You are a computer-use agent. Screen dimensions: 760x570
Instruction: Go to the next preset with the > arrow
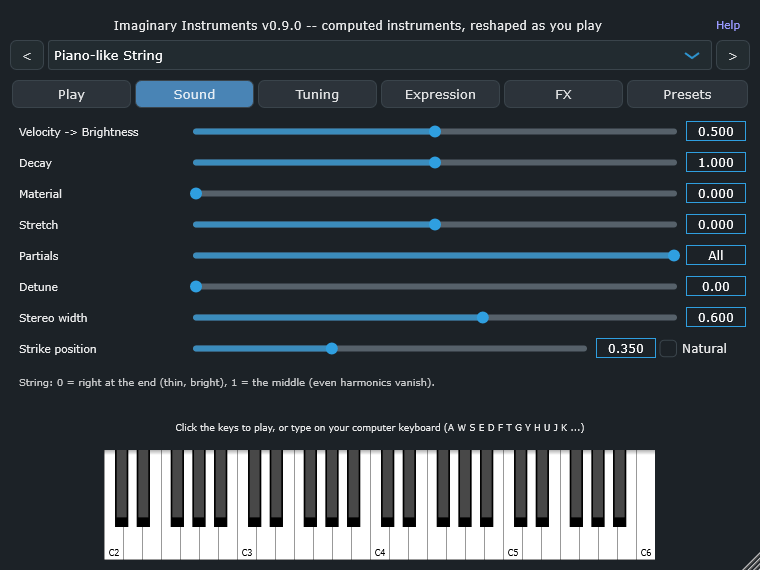[x=733, y=55]
